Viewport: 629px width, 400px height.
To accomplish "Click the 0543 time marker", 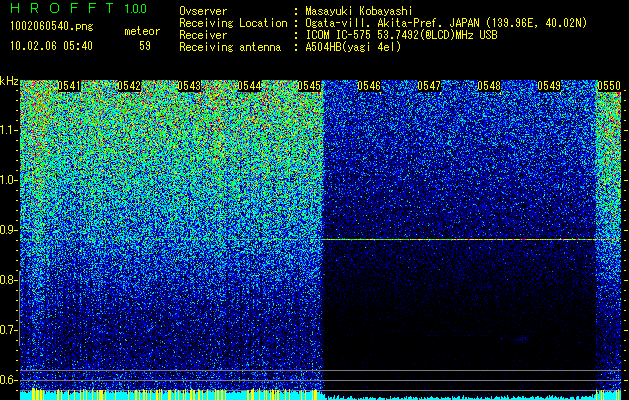I will click(189, 86).
